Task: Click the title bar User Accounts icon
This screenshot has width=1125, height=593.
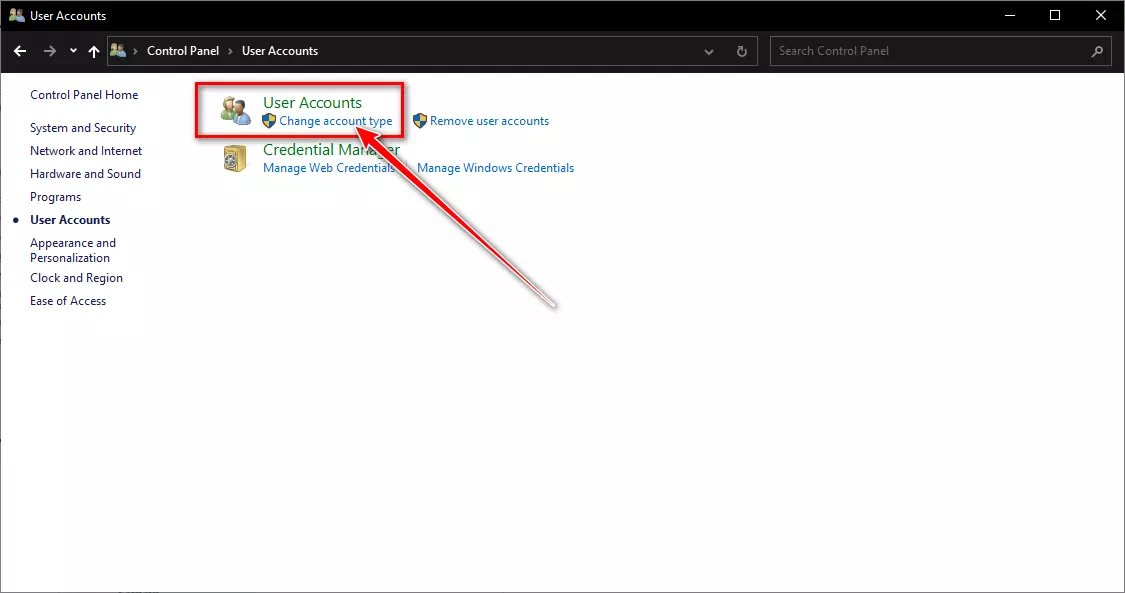Action: click(x=17, y=15)
